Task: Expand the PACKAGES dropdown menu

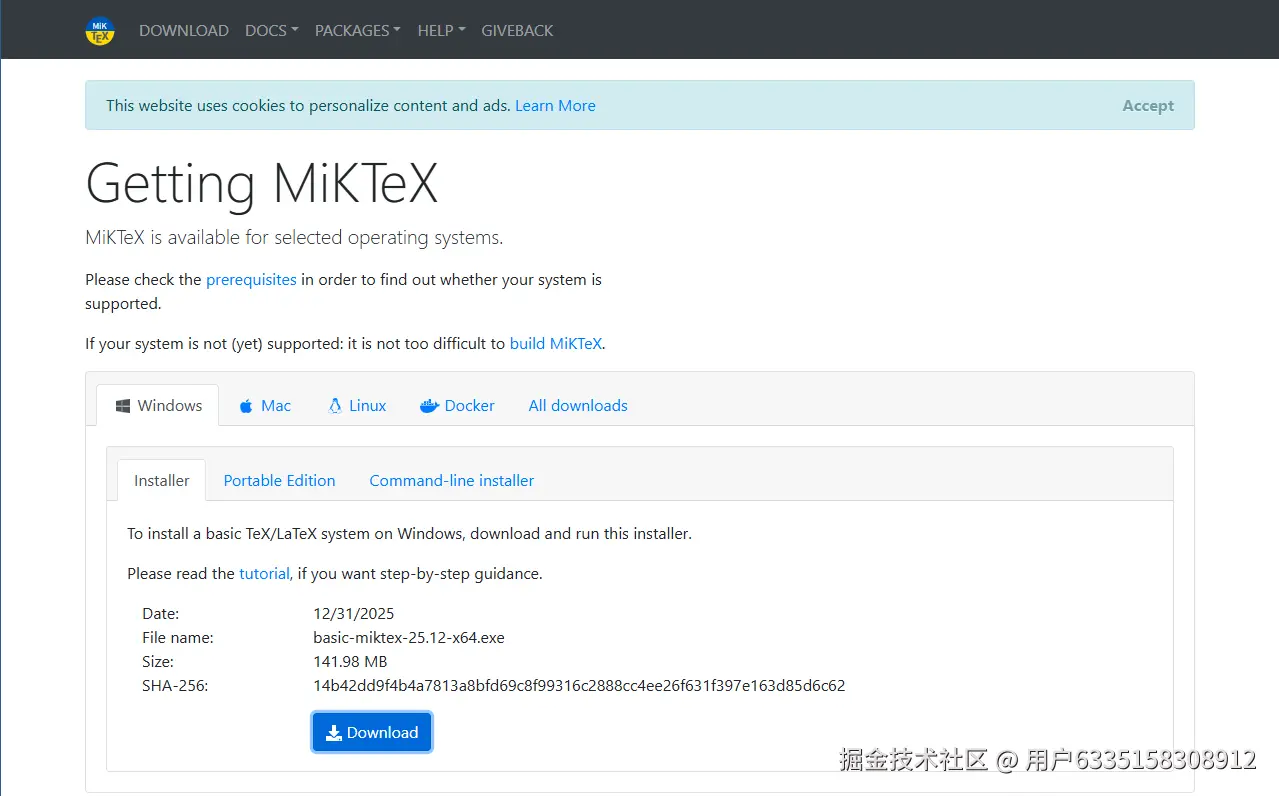Action: tap(358, 30)
